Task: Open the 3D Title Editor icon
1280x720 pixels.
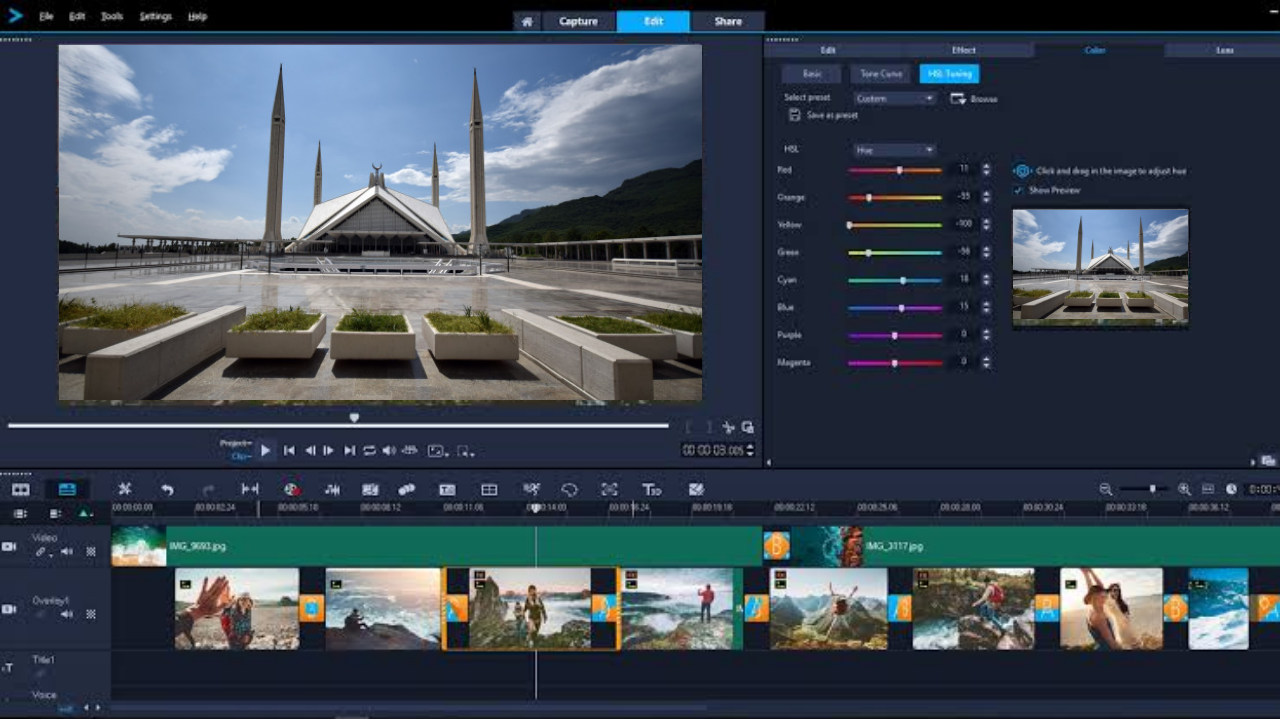Action: [x=651, y=489]
